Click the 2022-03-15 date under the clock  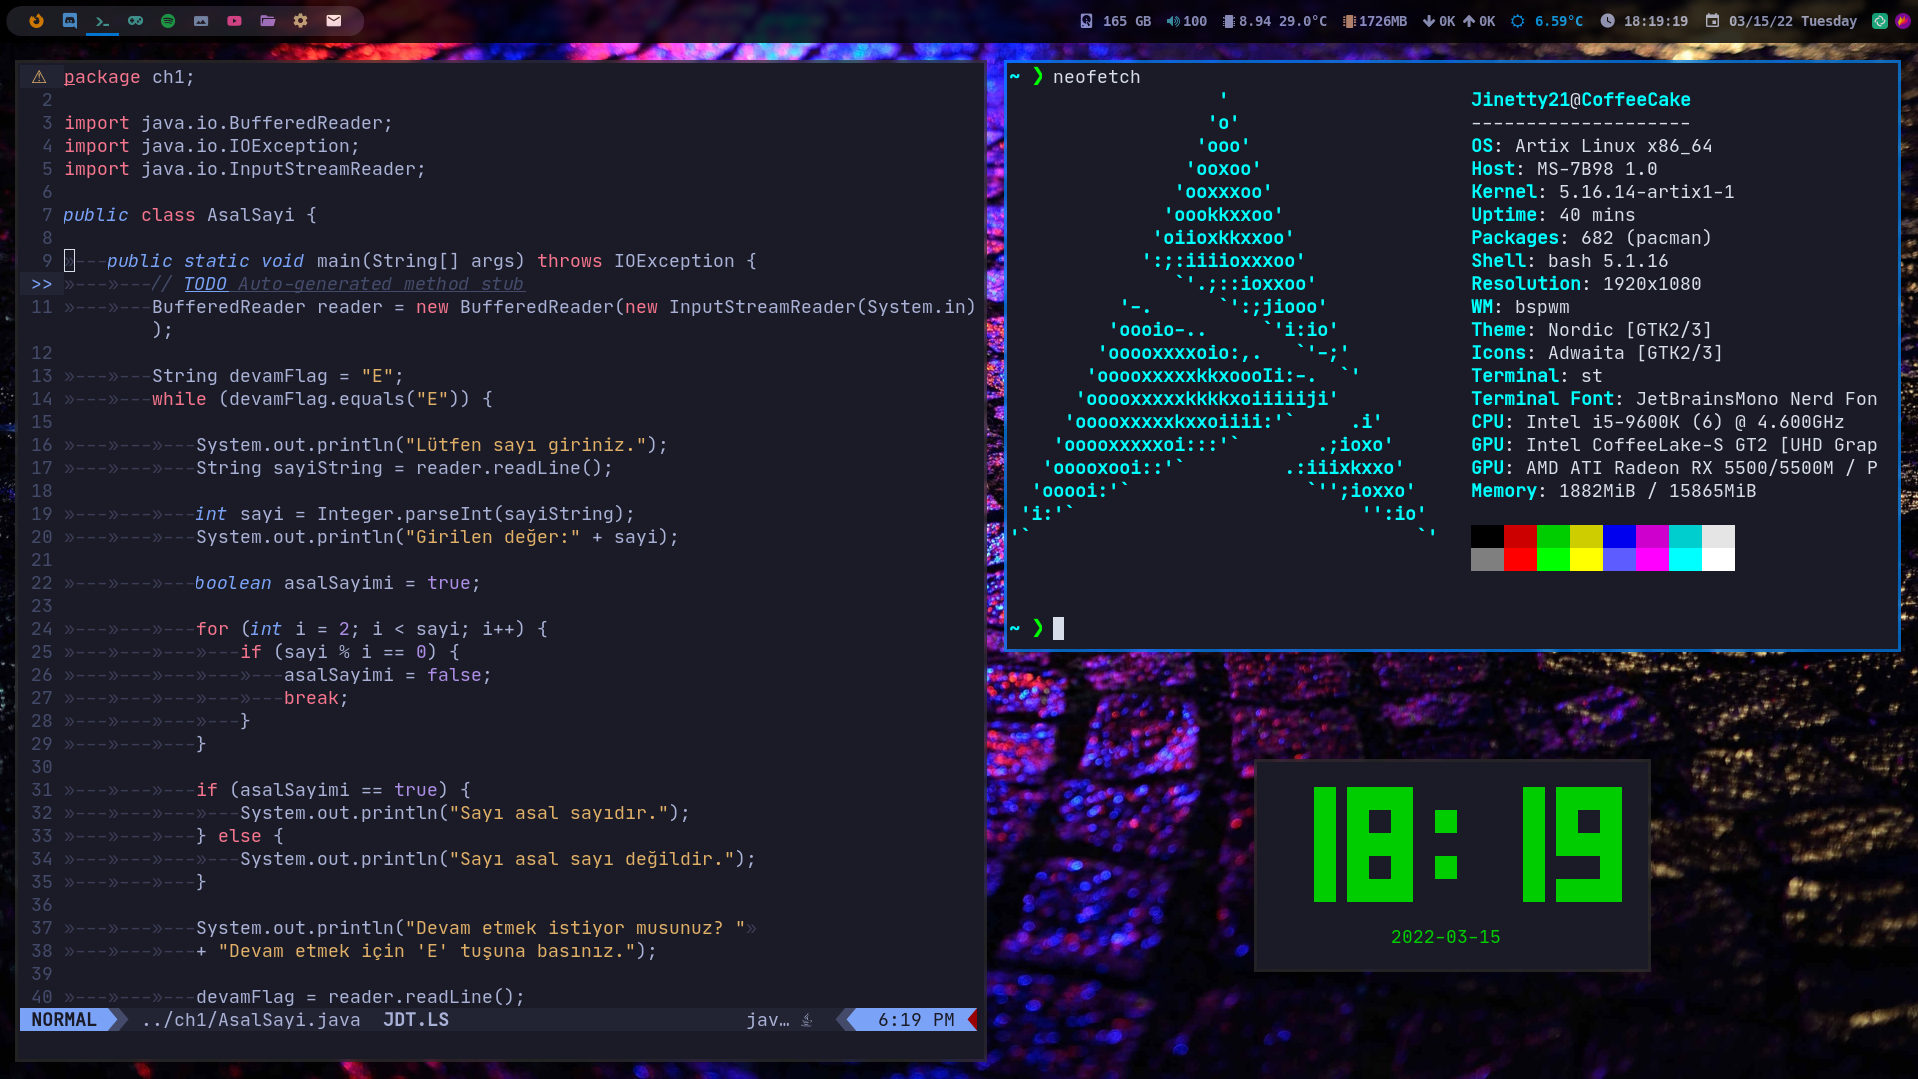tap(1445, 937)
